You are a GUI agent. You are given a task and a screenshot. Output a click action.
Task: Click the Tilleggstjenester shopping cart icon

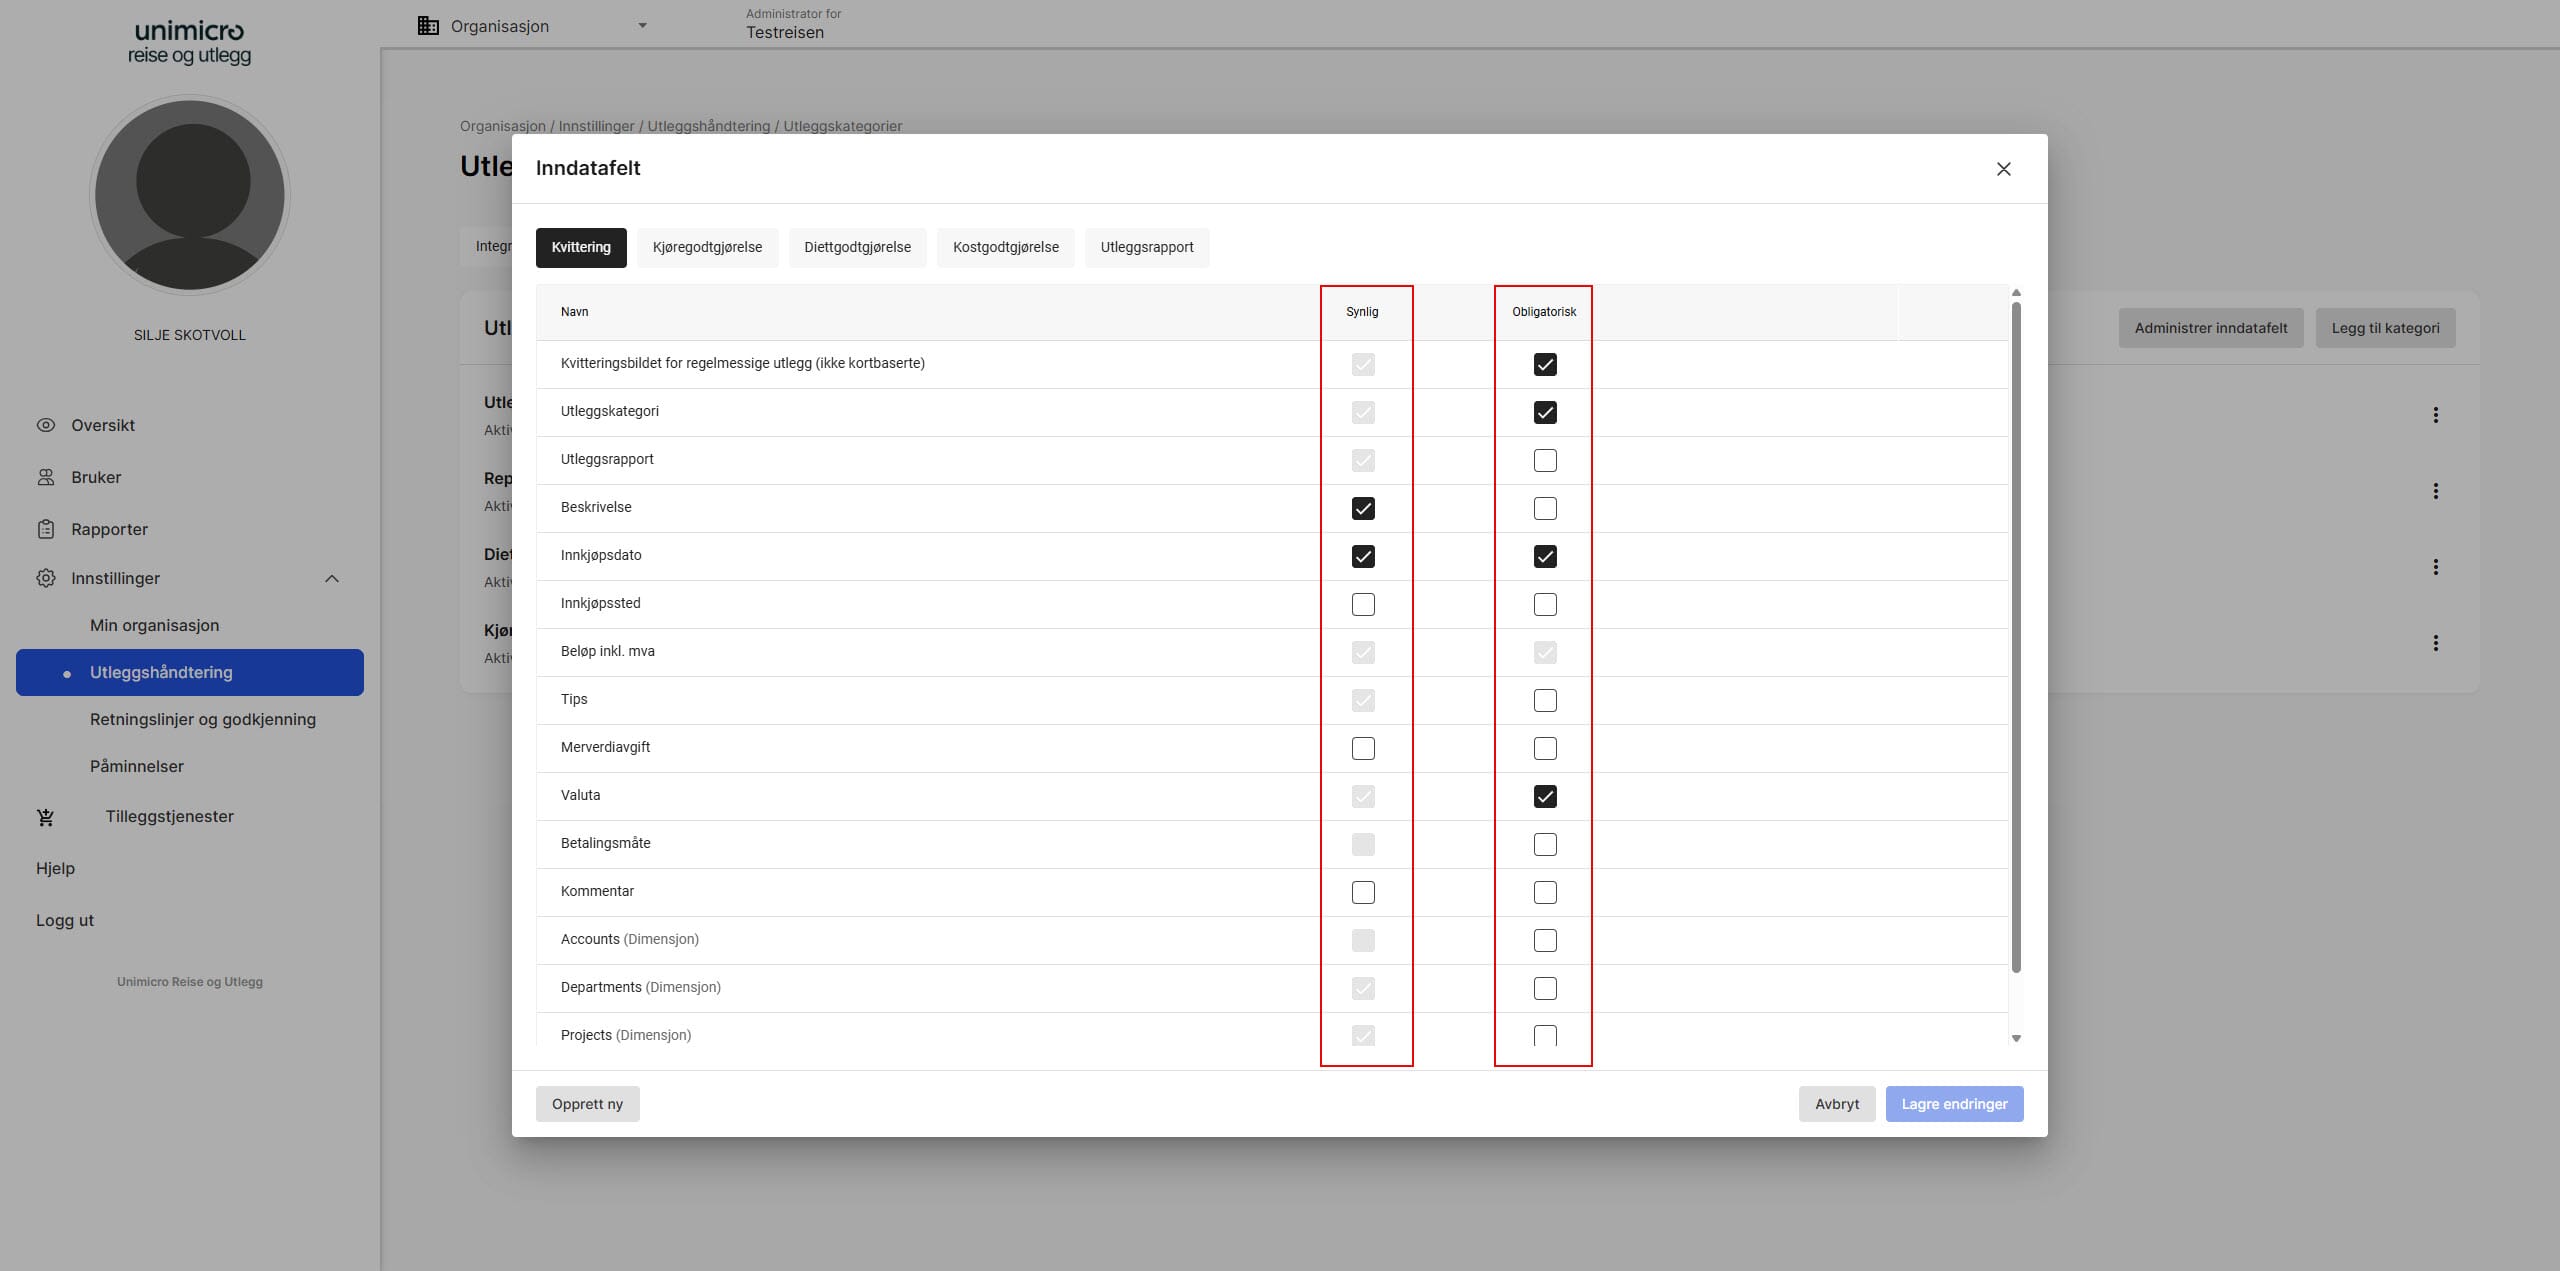[46, 817]
